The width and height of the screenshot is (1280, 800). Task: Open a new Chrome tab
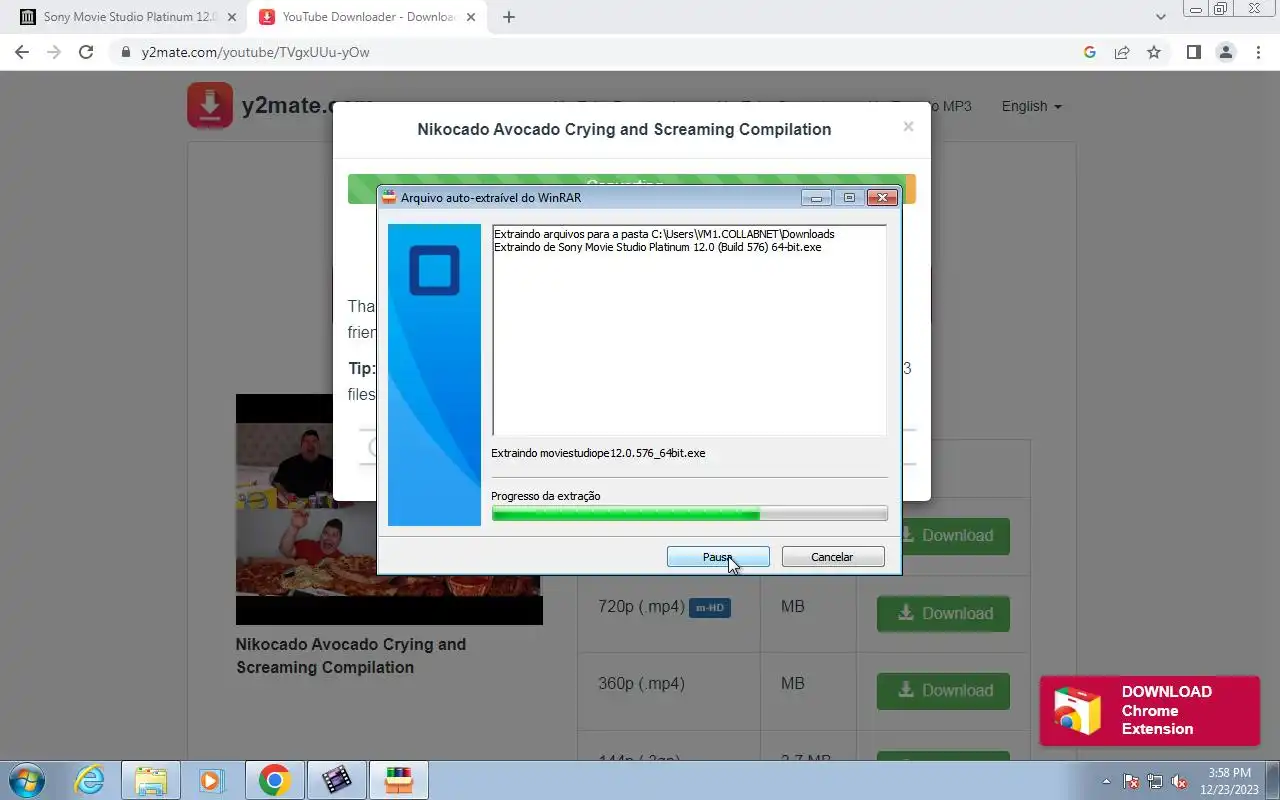tap(509, 17)
